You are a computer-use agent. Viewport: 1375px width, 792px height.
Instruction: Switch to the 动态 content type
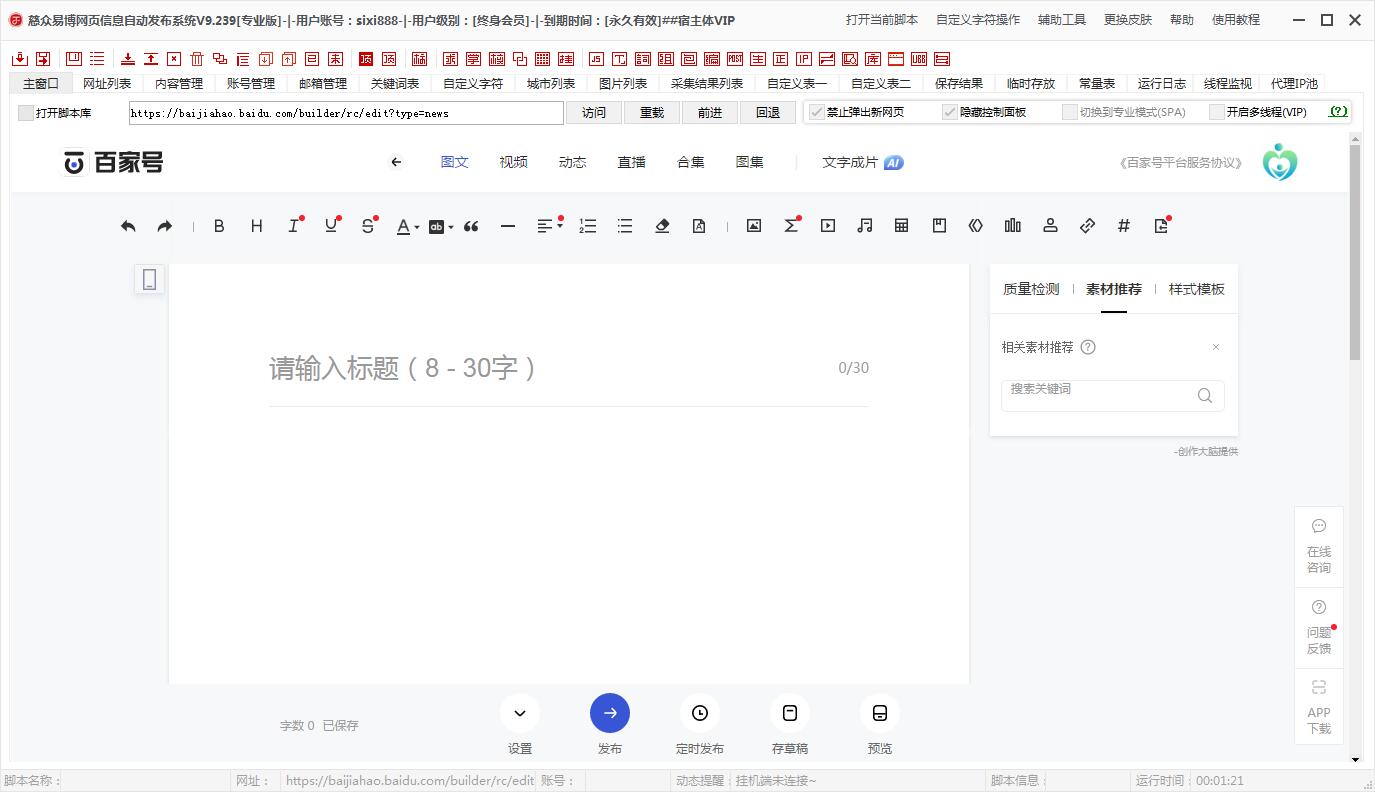573,162
